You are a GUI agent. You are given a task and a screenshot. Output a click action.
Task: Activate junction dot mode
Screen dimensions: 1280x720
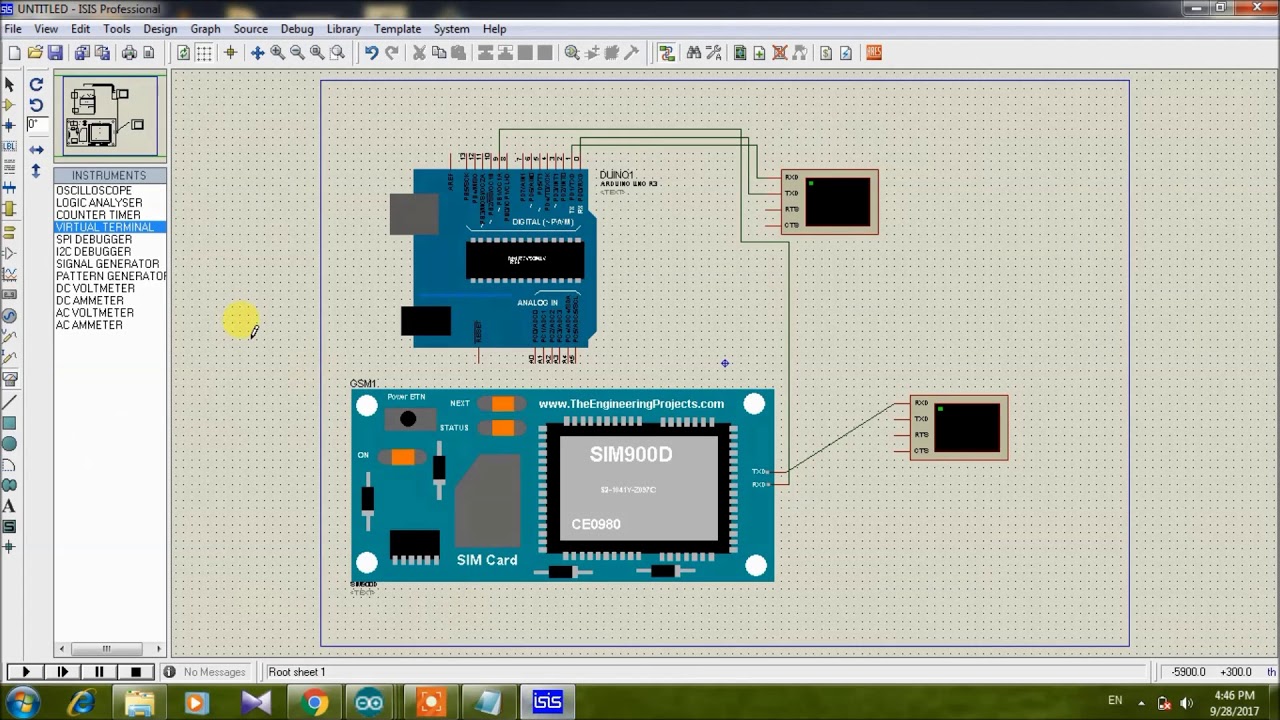pos(9,125)
